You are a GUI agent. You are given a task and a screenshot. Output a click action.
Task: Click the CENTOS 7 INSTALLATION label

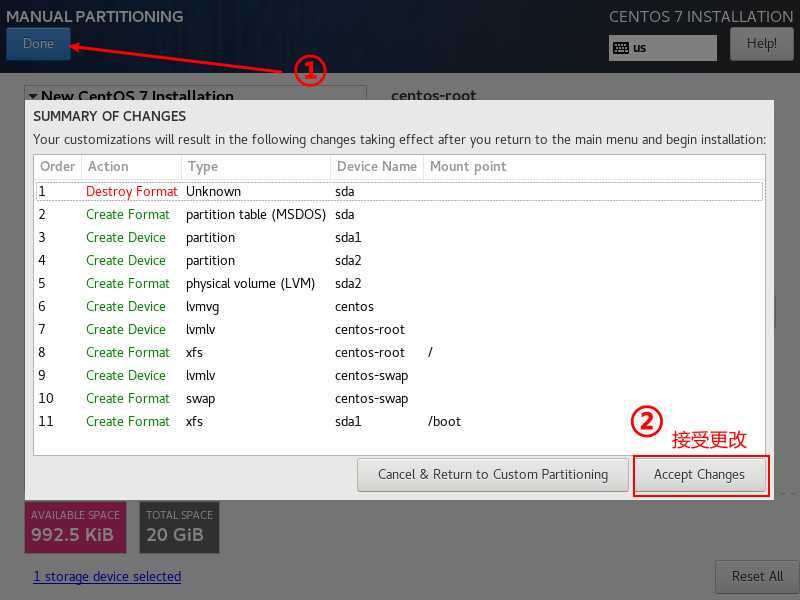[701, 17]
